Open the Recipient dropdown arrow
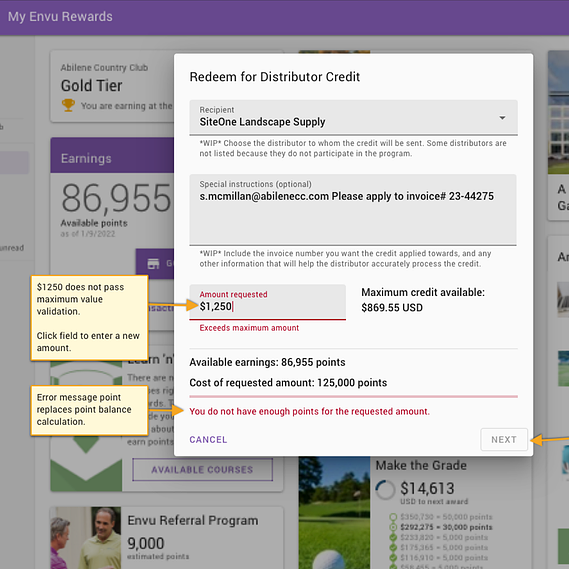 tap(502, 118)
